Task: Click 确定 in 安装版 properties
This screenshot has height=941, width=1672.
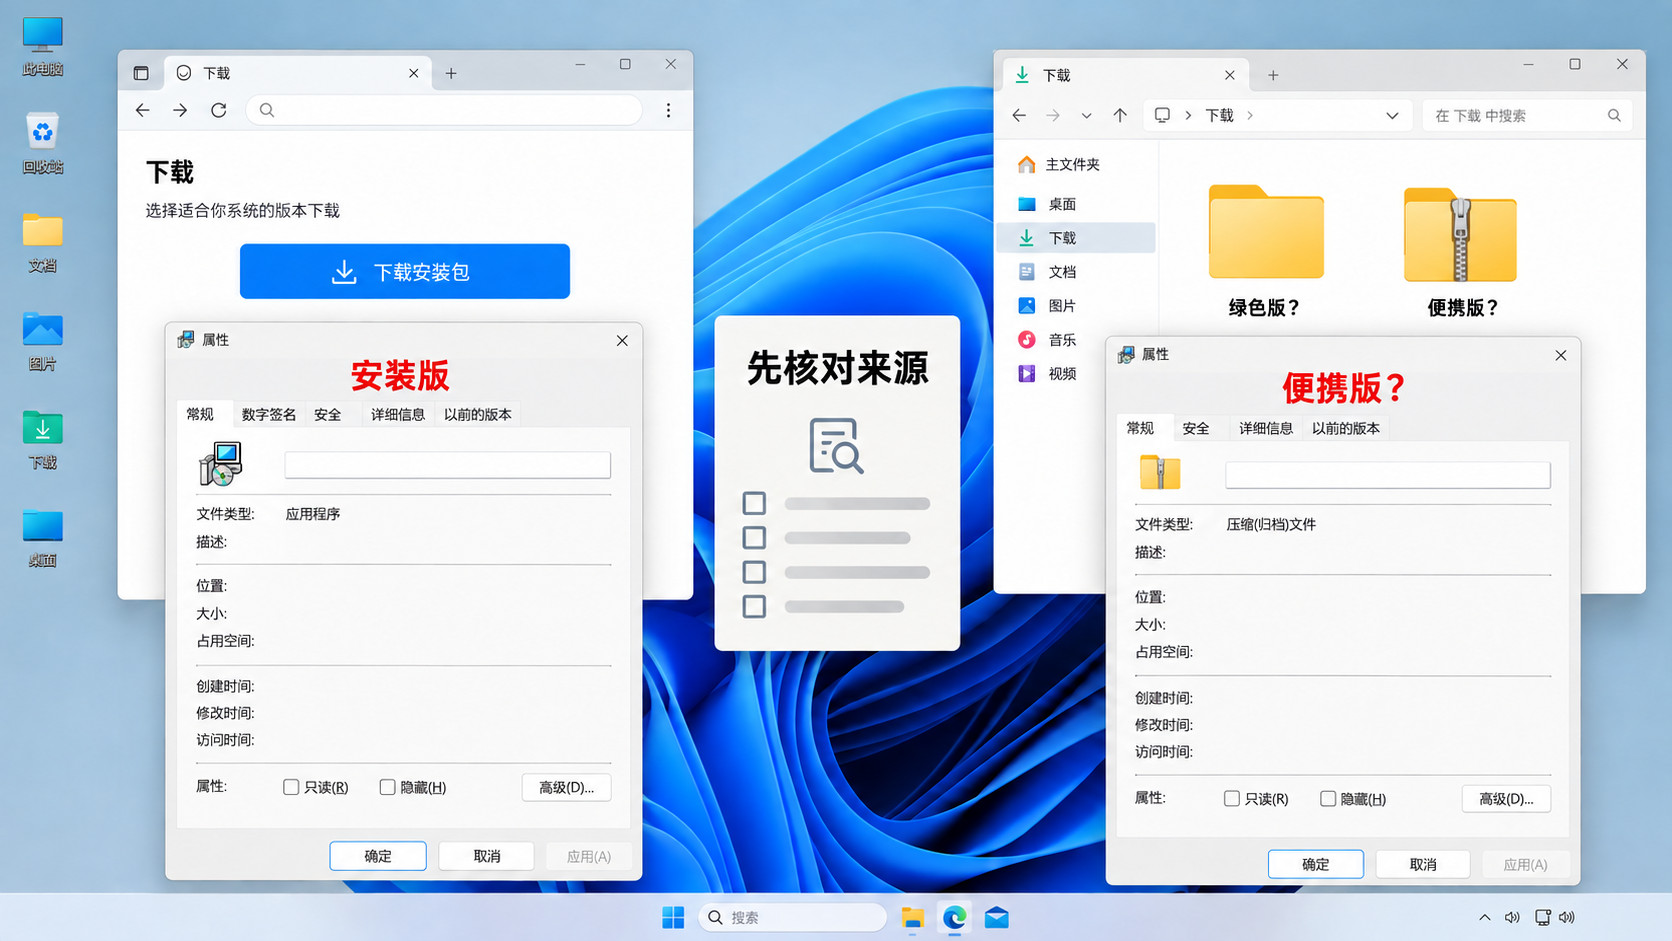Action: pos(378,856)
